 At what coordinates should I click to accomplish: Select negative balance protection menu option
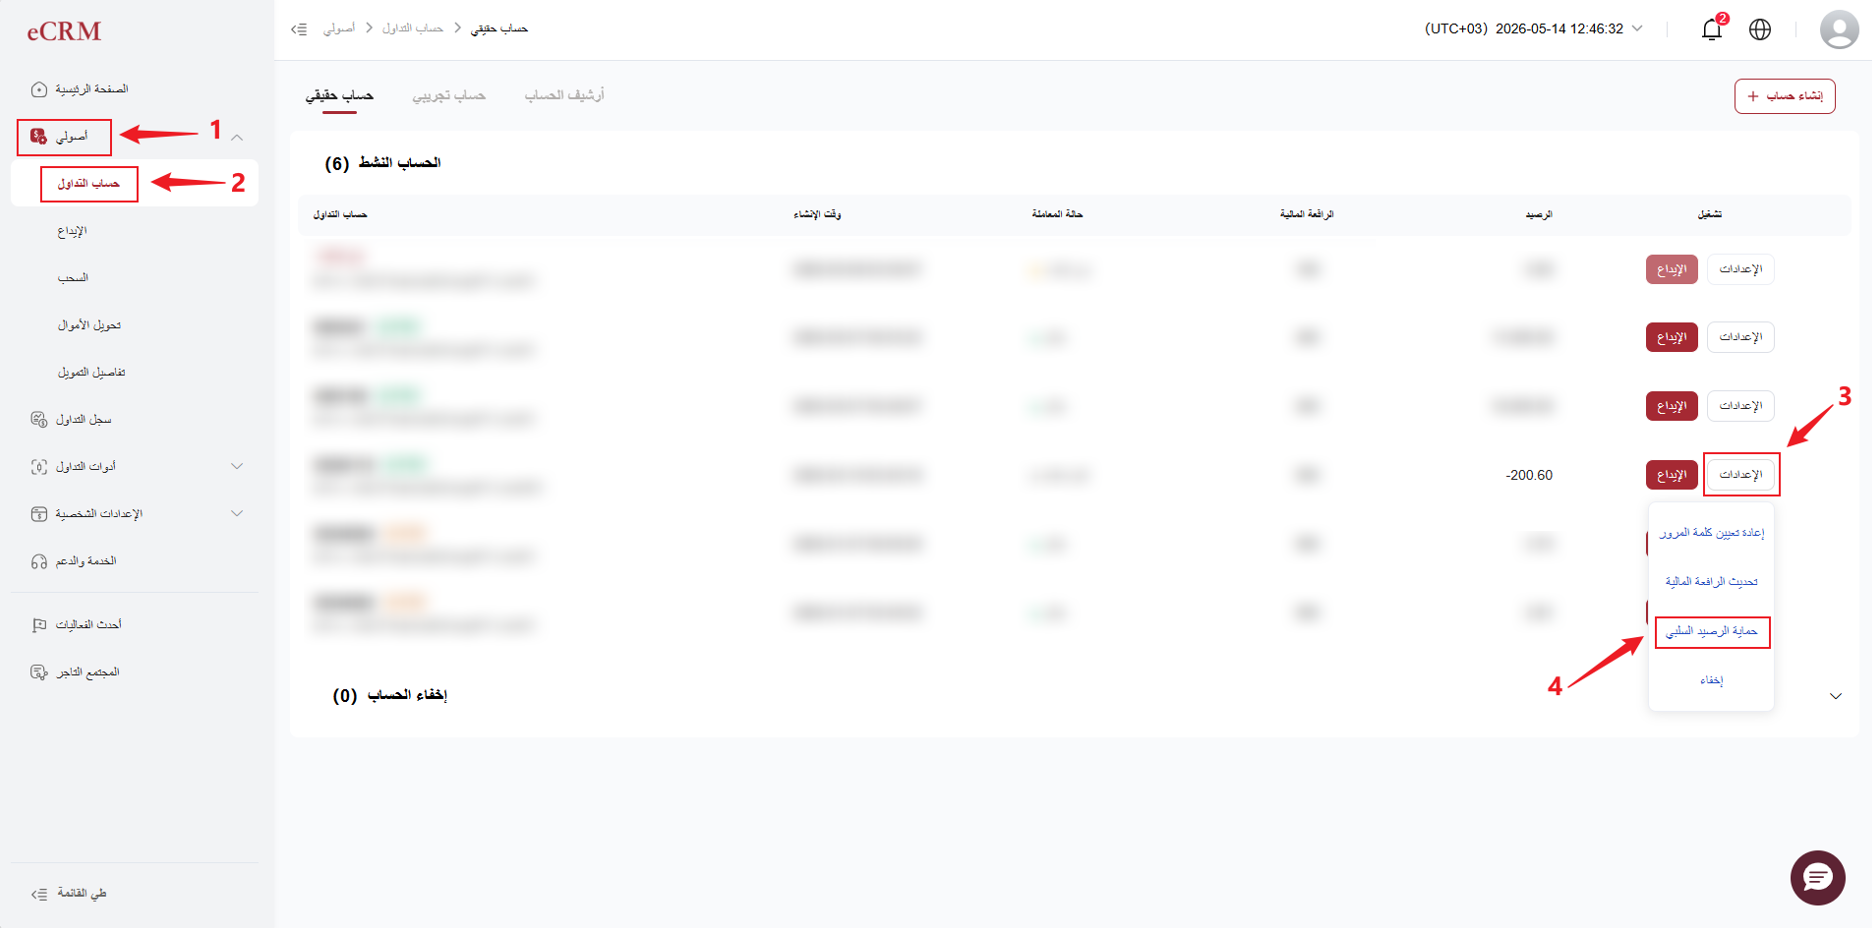pyautogui.click(x=1712, y=632)
